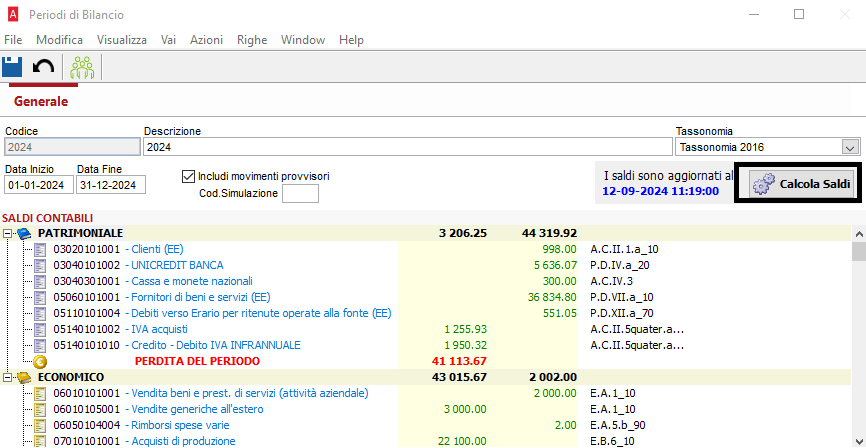The height and width of the screenshot is (448, 866).
Task: Click the icon beside Debiti verso Erario row
Action: pyautogui.click(x=41, y=313)
